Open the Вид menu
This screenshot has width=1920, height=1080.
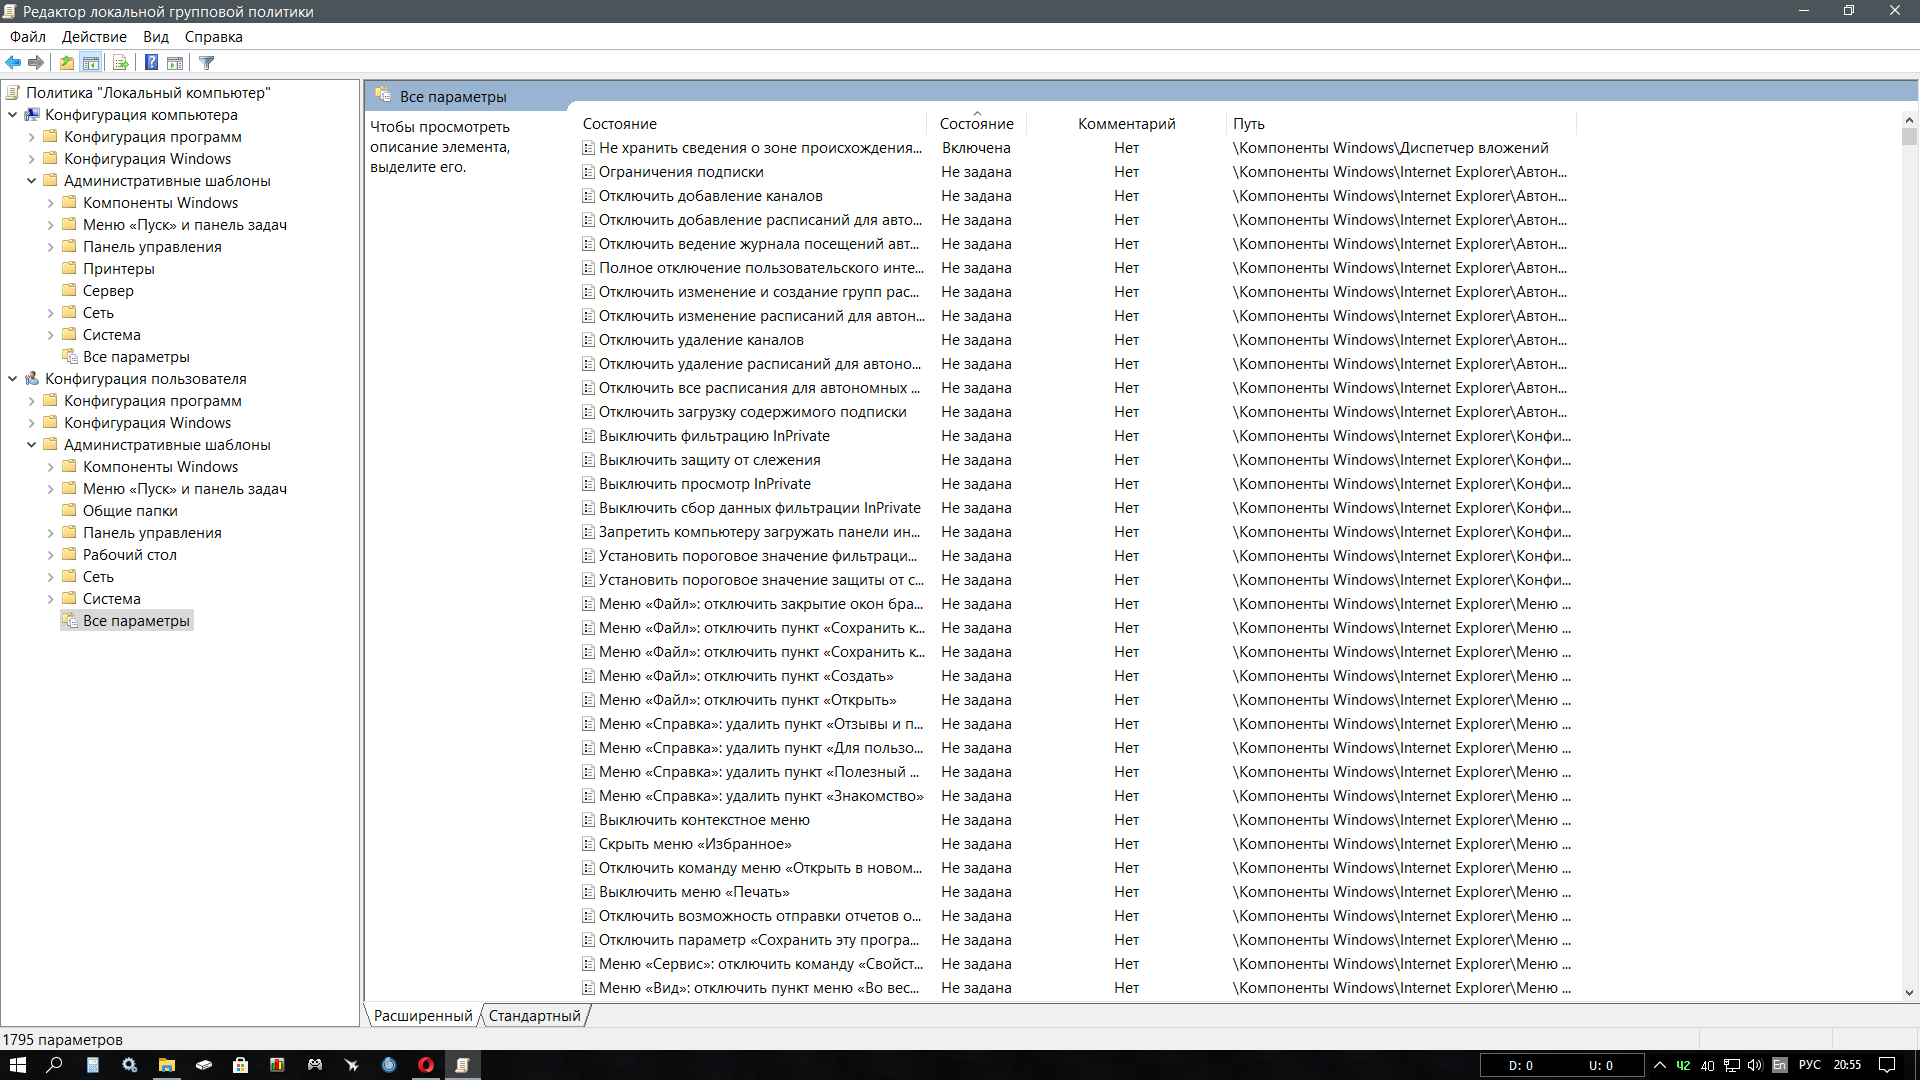coord(156,37)
